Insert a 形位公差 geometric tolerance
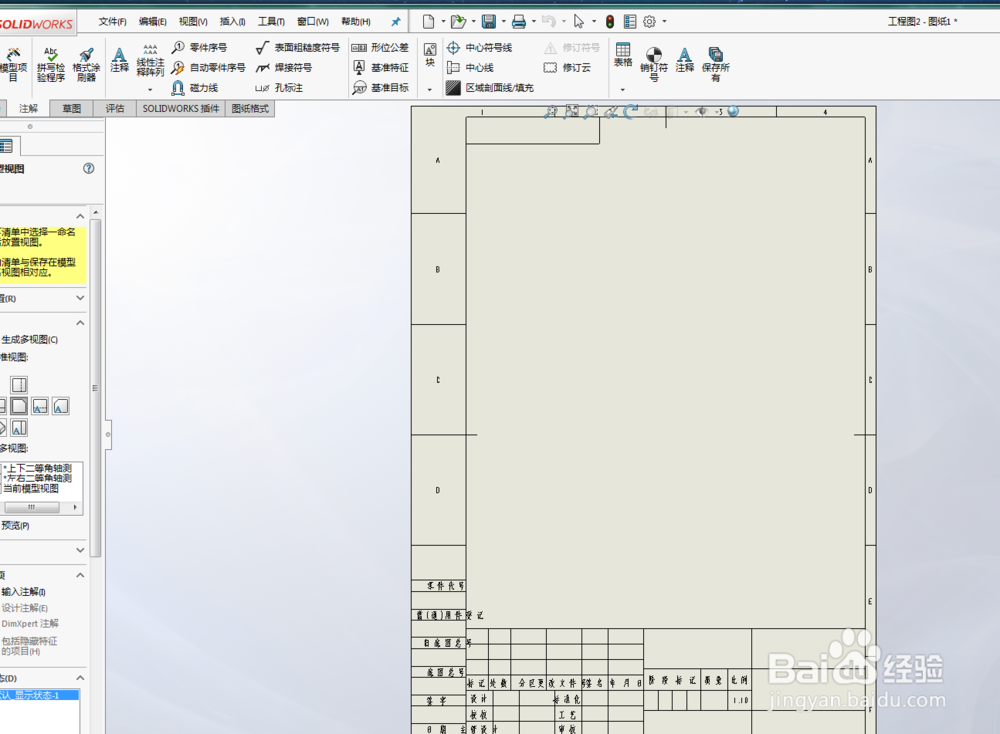This screenshot has height=734, width=1000. click(380, 47)
